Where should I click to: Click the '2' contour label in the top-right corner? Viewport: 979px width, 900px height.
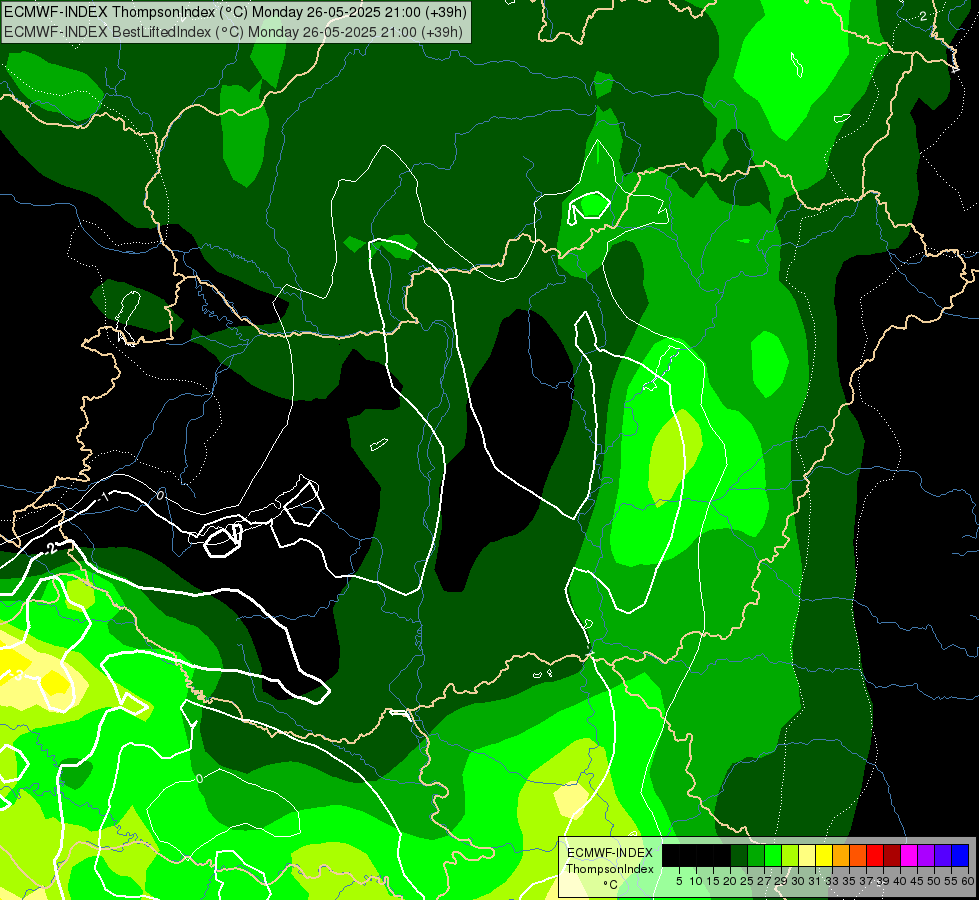pos(923,16)
